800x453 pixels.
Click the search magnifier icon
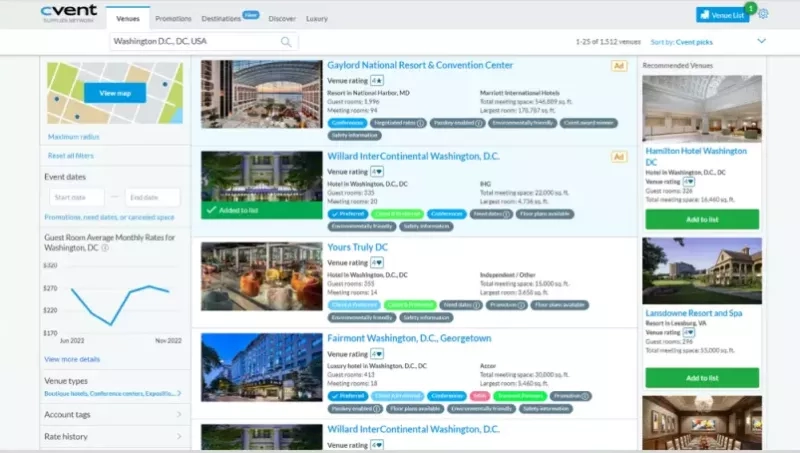(x=286, y=42)
